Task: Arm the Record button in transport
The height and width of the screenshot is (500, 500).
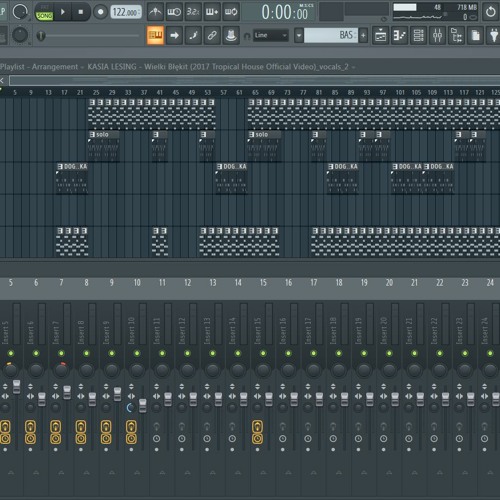Action: [x=101, y=12]
